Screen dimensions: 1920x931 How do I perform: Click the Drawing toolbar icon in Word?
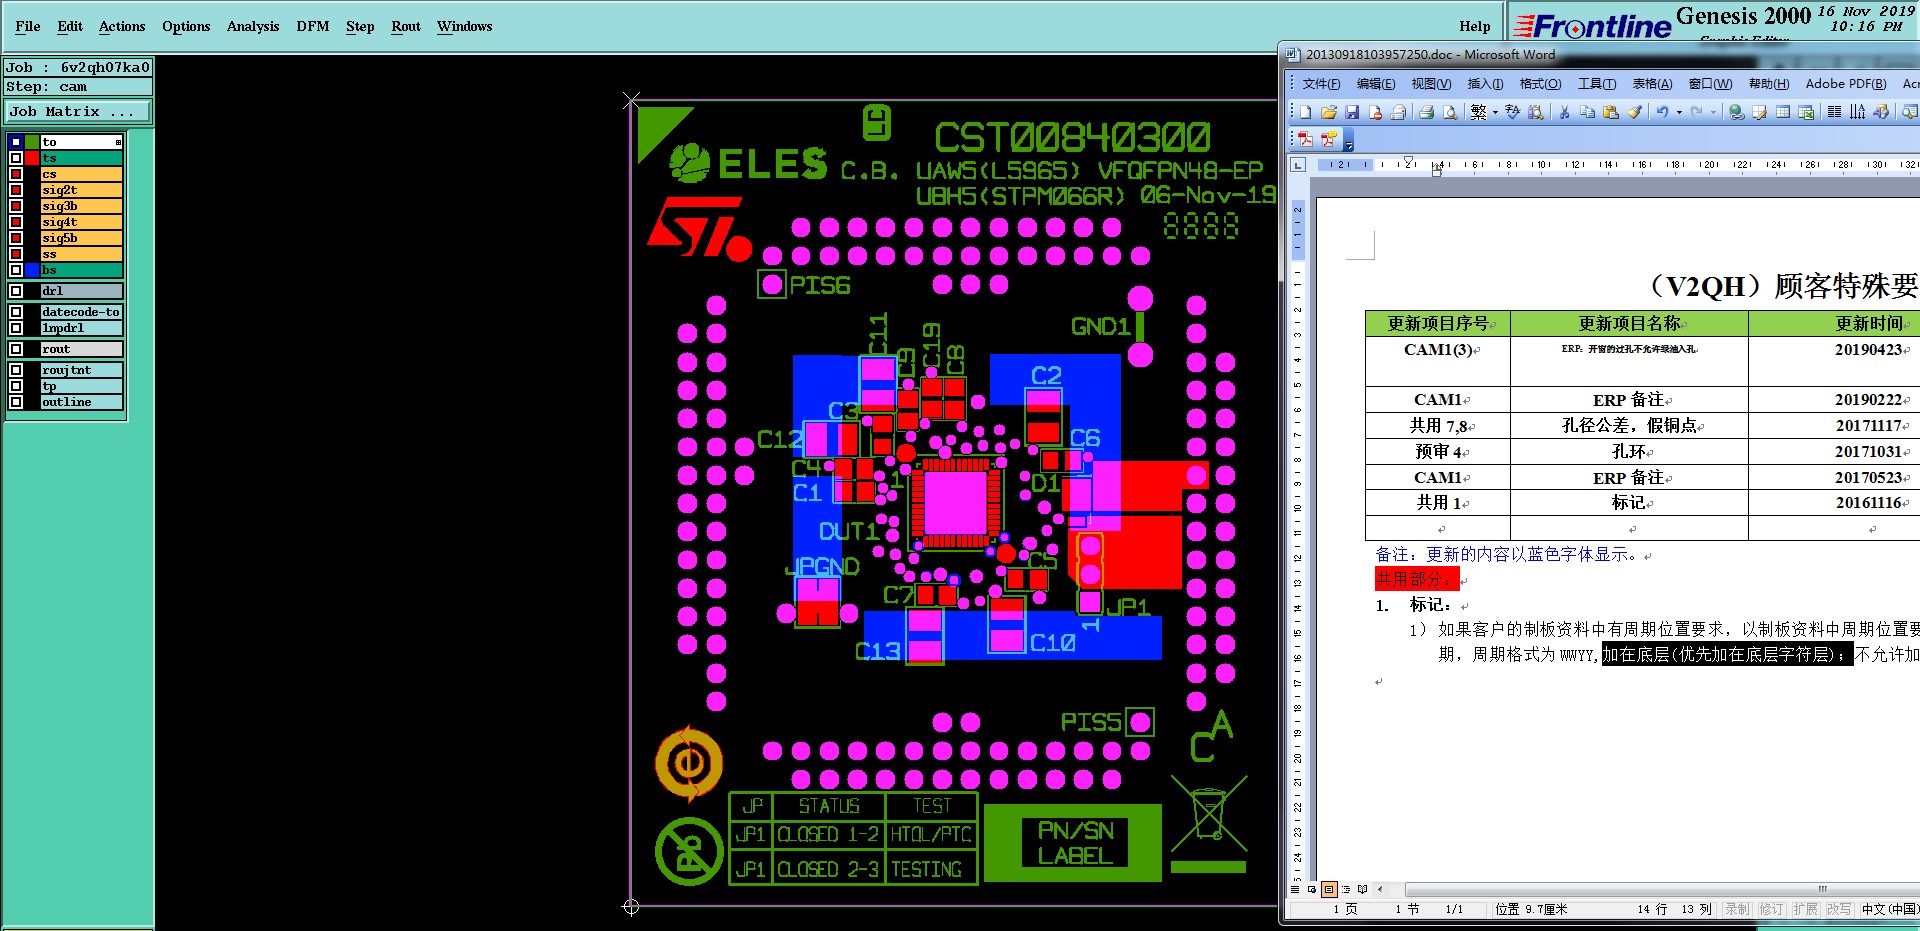pyautogui.click(x=1880, y=112)
